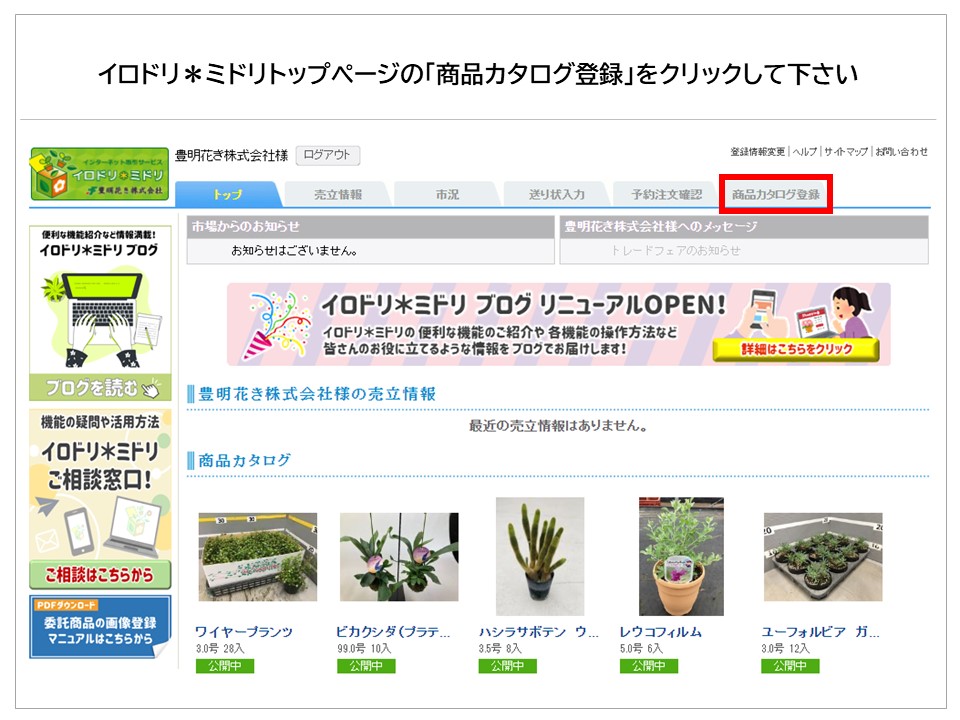Viewport: 960px width, 720px height.
Task: Click the イロドリ＊ミドリ site logo
Action: (x=99, y=174)
